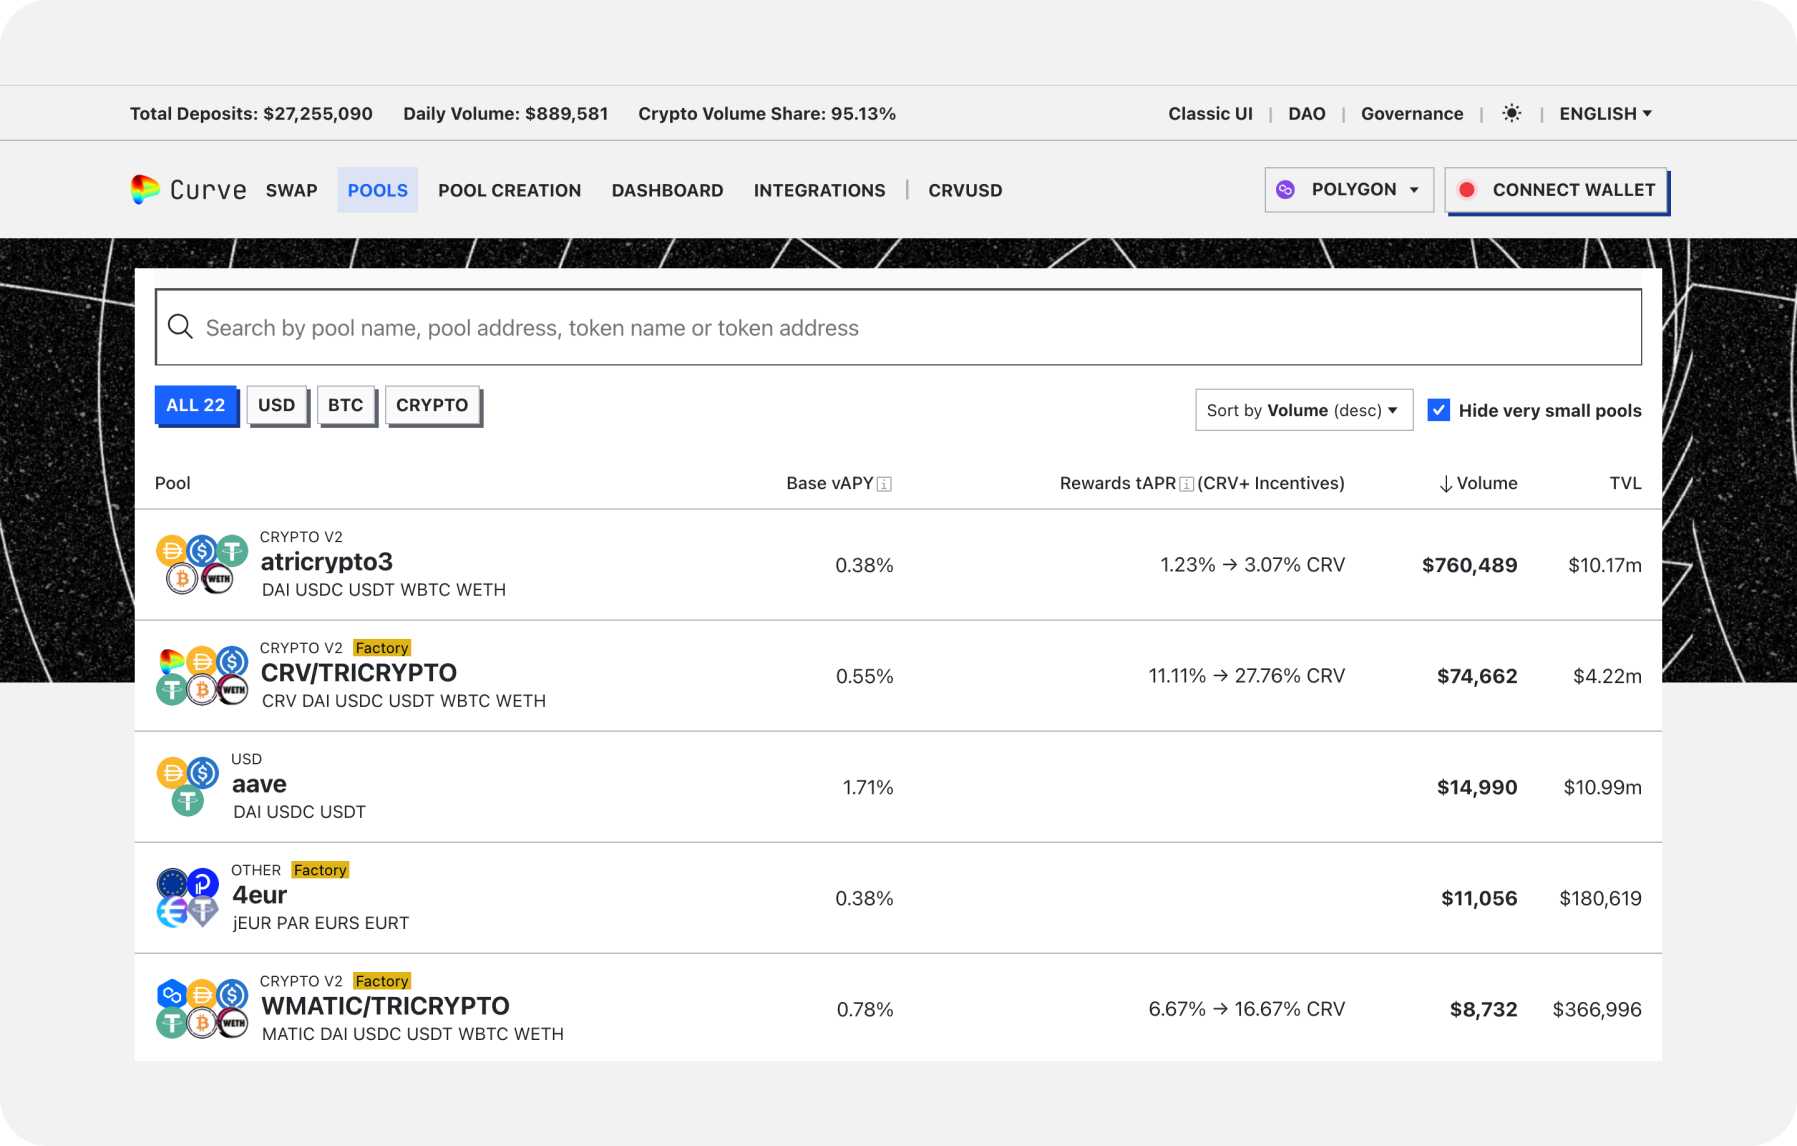Click Factory badge on WMATIC/TRICRYPTO row
1797x1146 pixels.
tap(382, 981)
